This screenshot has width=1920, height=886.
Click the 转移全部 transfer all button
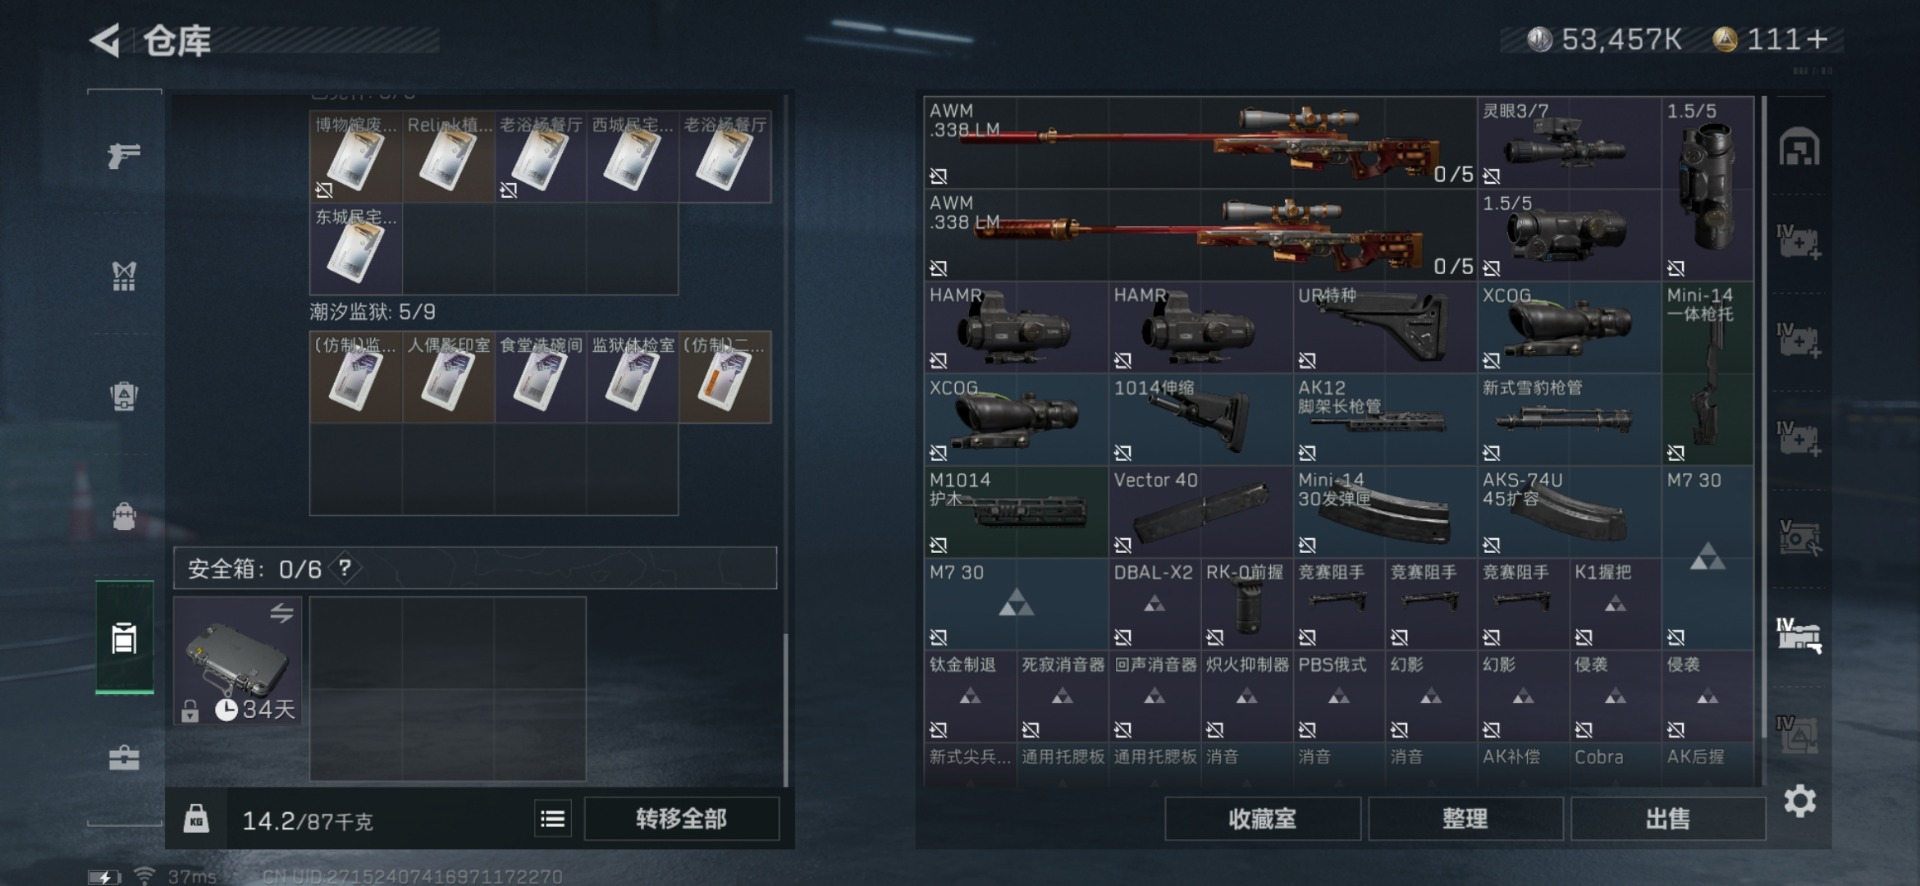point(681,819)
